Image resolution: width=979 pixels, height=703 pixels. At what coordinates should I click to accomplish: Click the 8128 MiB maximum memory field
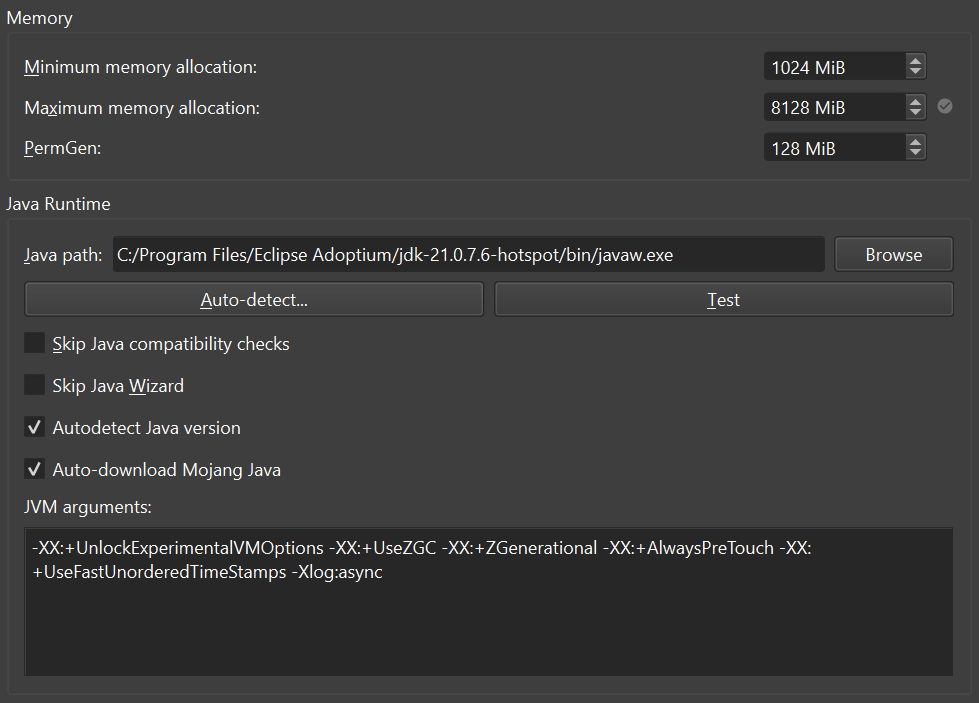tap(835, 107)
